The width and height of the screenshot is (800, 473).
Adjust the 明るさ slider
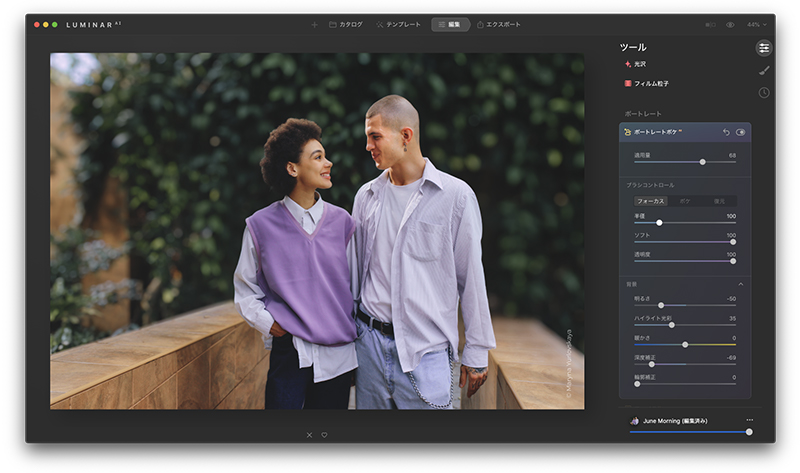coord(685,305)
